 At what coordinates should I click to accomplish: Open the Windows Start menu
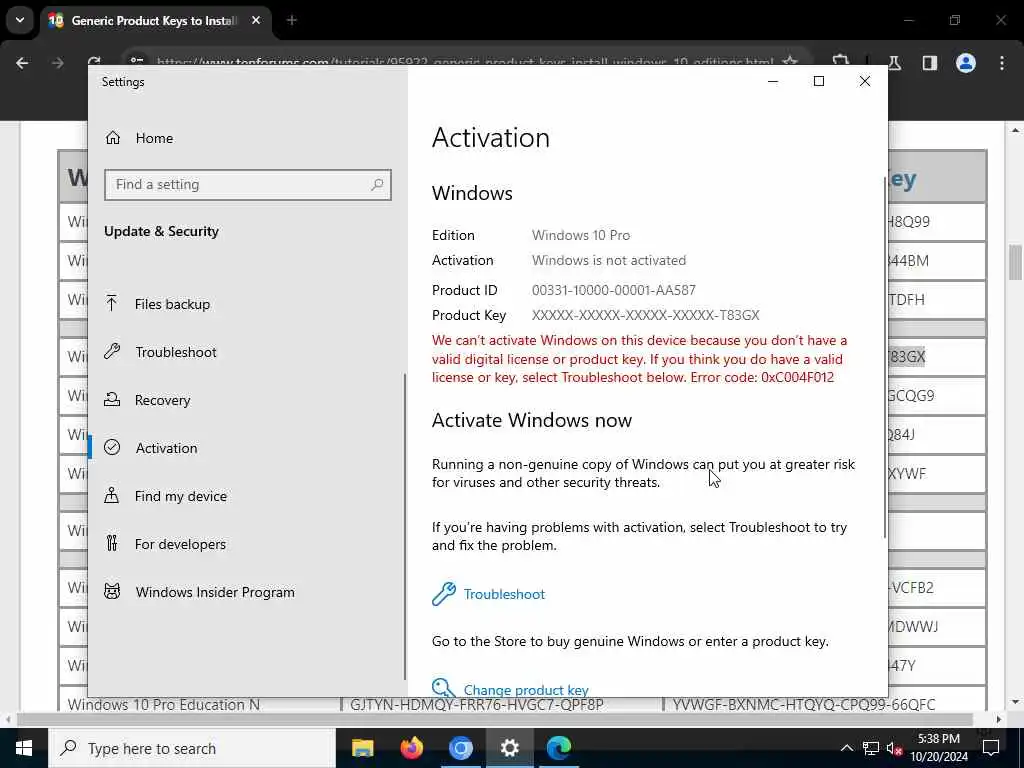tap(24, 748)
